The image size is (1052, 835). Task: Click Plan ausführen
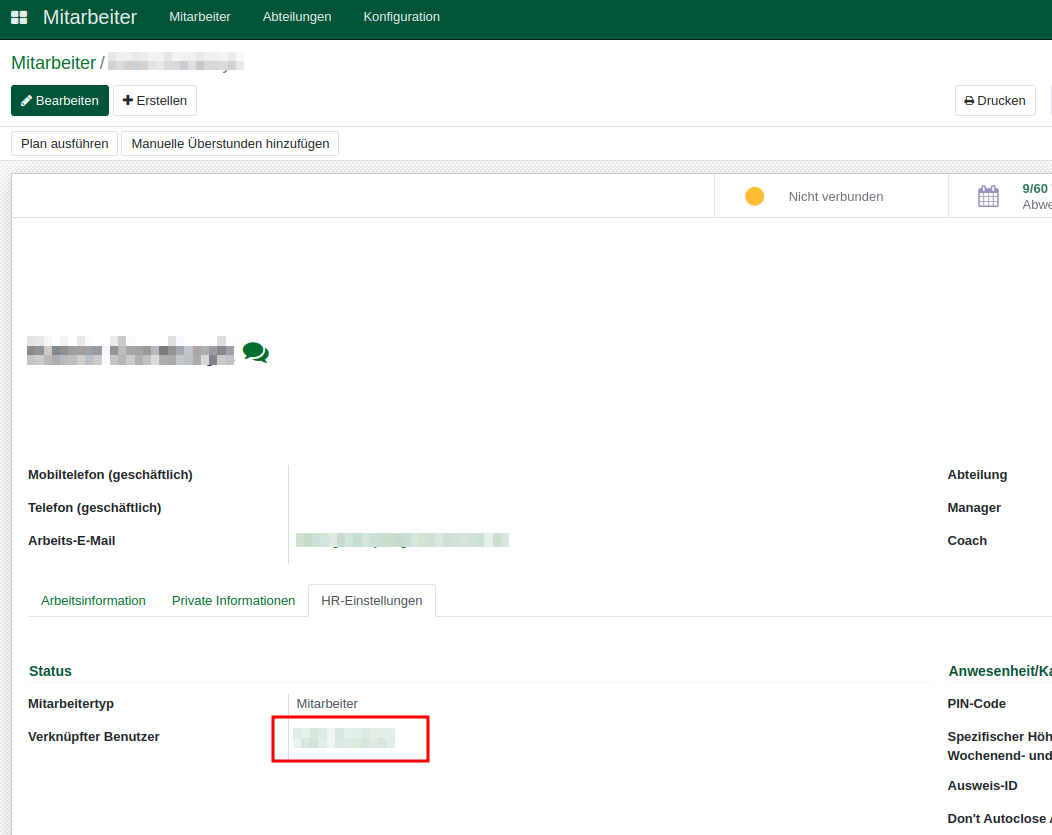click(64, 144)
